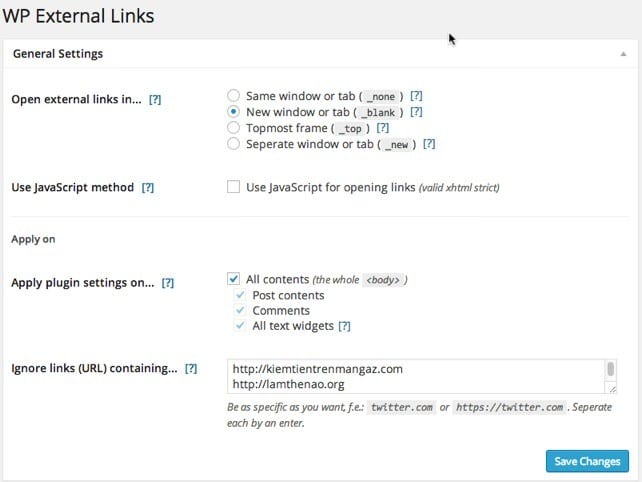
Task: Click help icon next to All text widgets
Action: (x=344, y=326)
